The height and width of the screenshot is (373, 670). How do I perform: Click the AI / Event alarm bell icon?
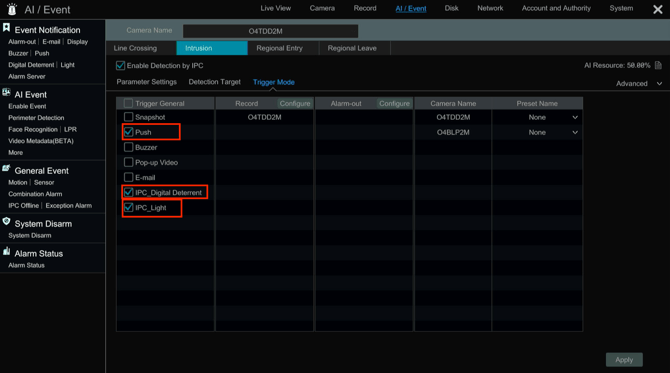click(x=12, y=9)
